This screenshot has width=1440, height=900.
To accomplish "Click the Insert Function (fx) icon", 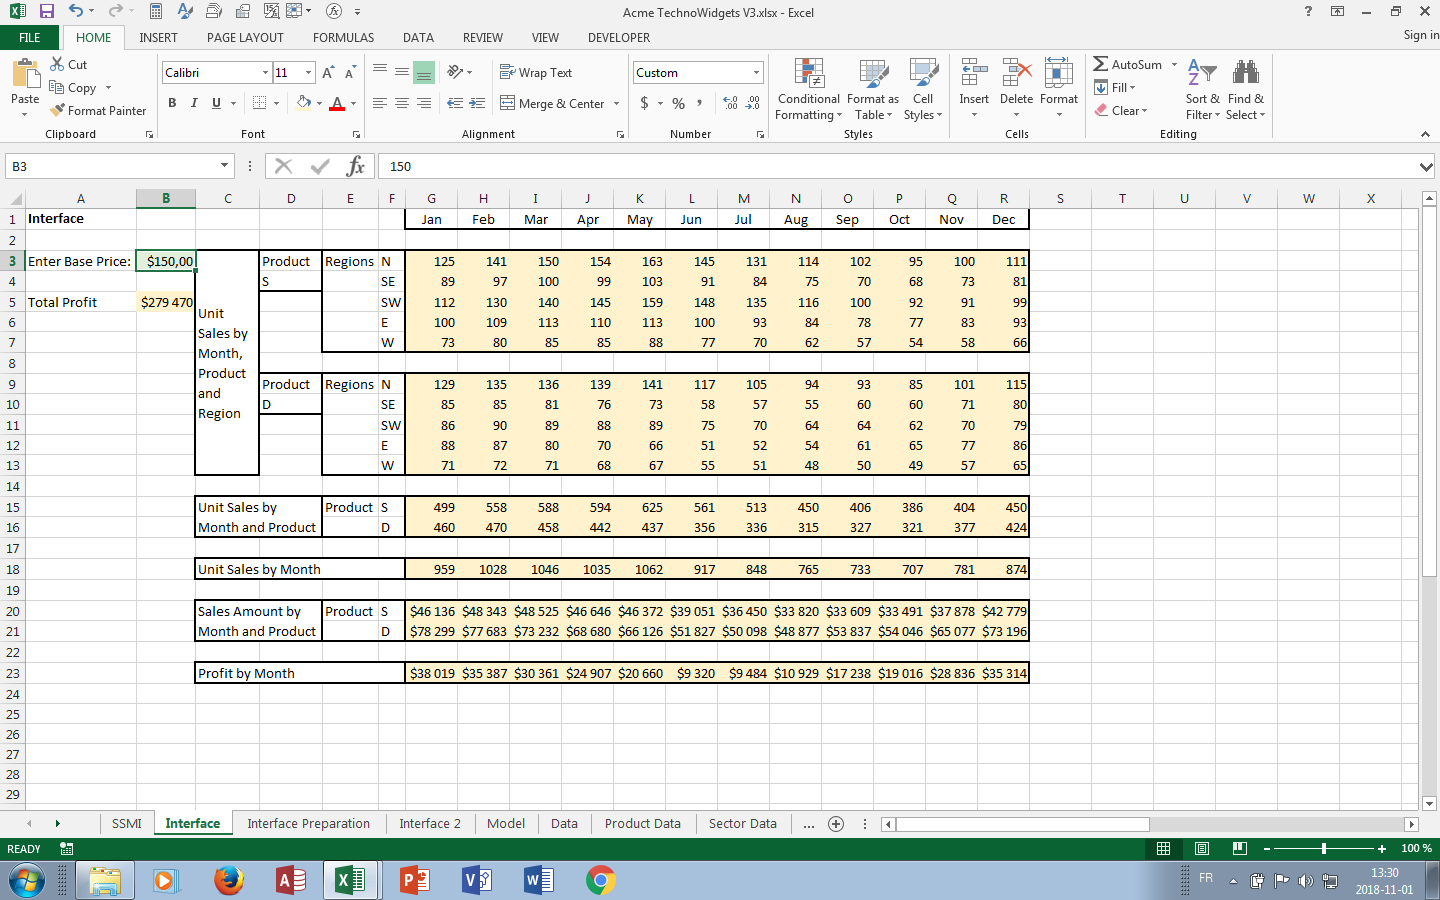I will point(357,166).
